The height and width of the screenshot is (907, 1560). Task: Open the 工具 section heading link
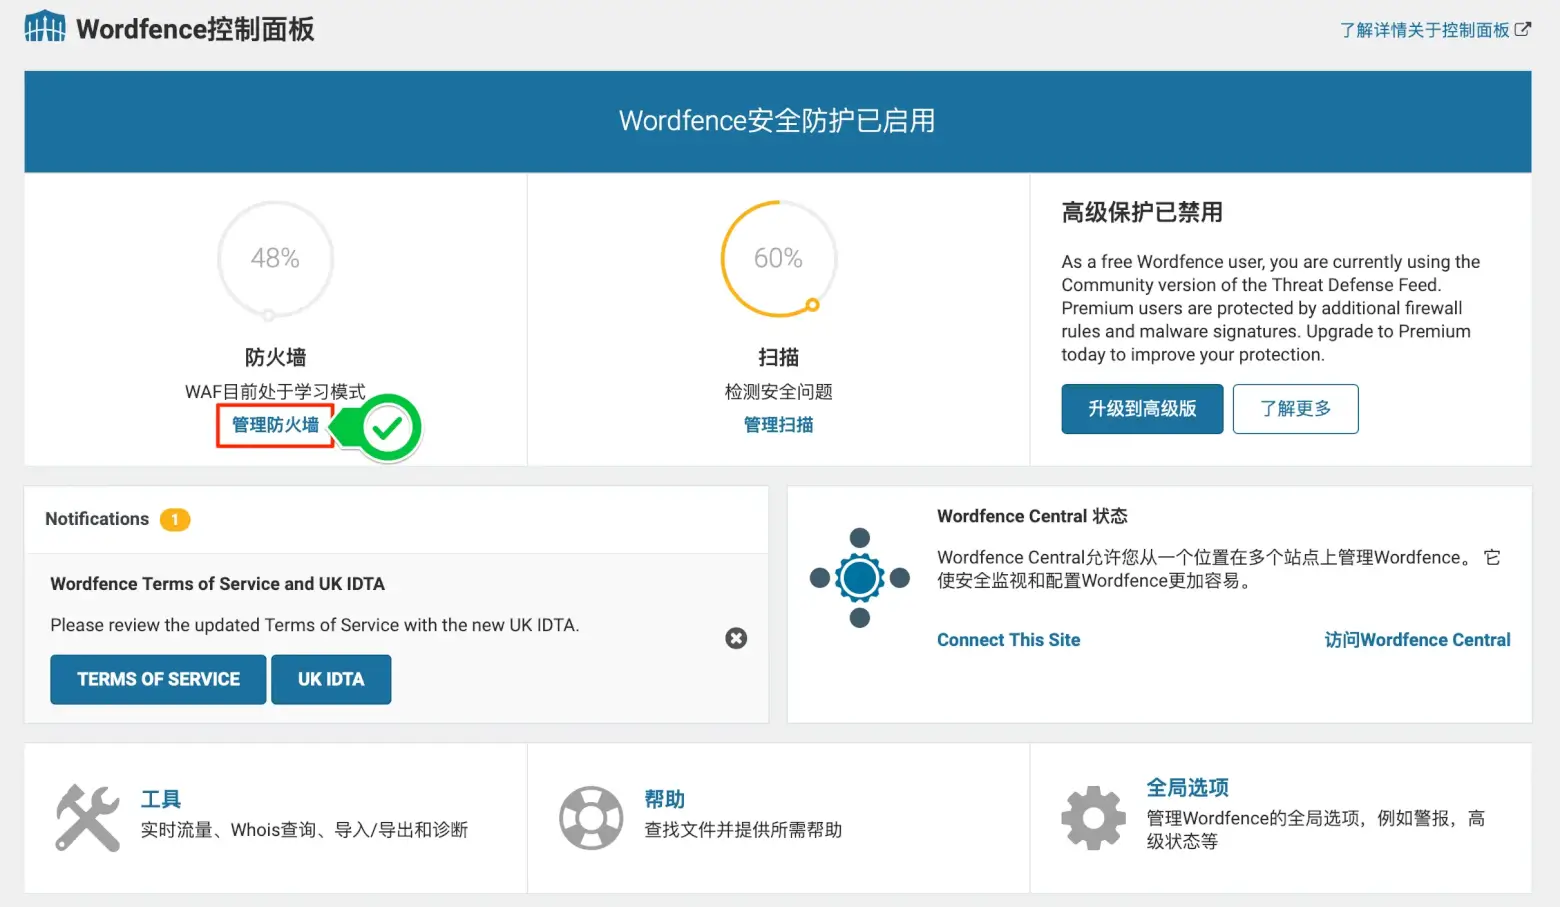(160, 798)
